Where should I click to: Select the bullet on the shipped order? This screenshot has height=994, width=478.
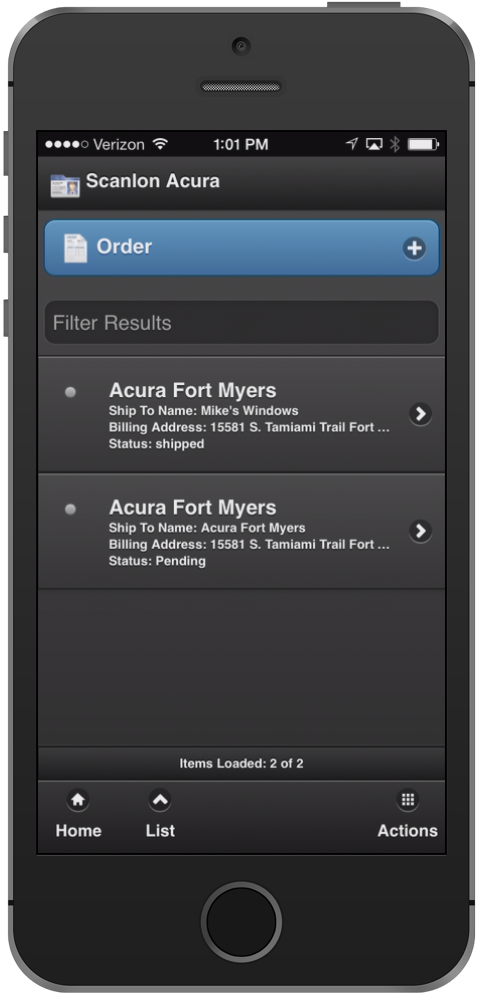coord(70,392)
